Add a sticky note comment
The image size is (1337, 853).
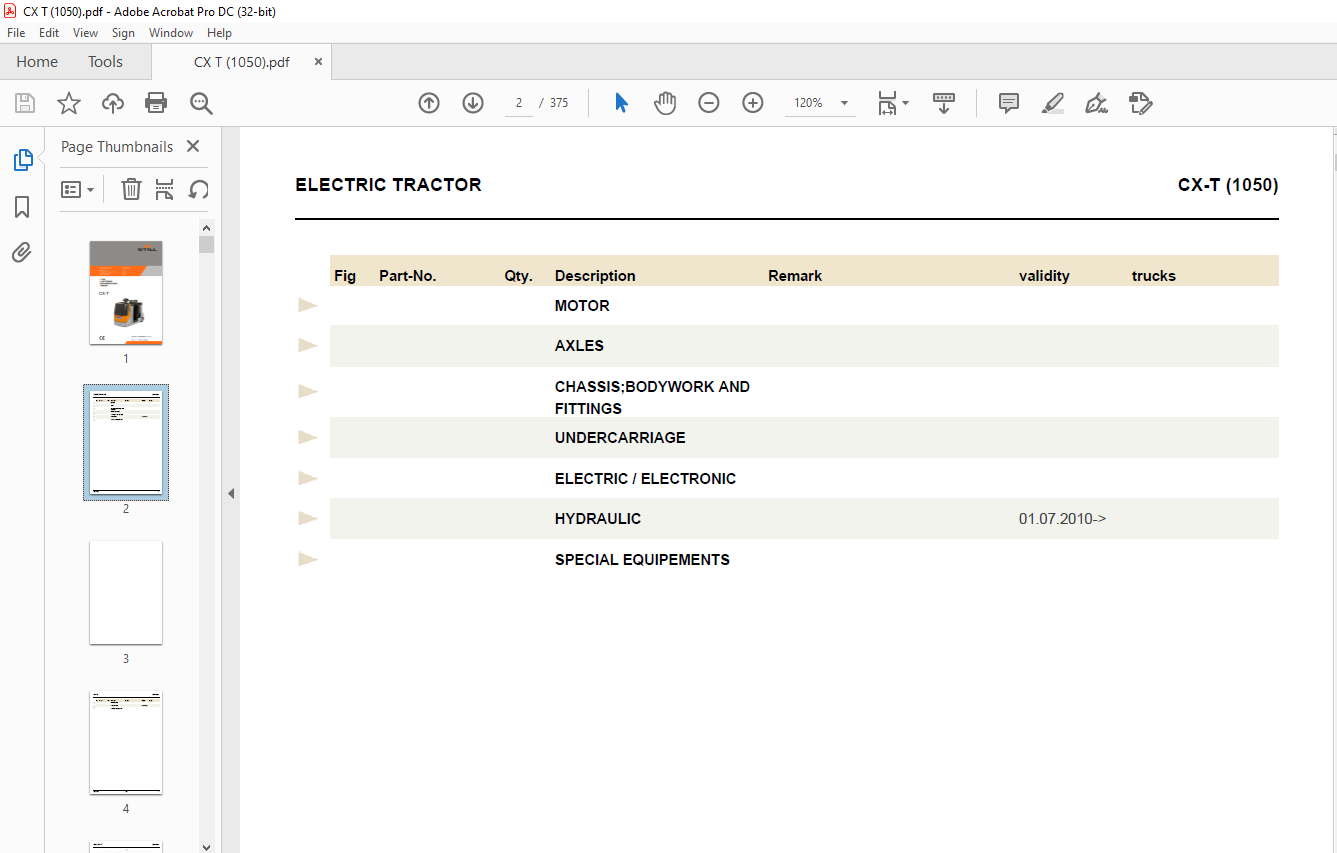click(1009, 103)
